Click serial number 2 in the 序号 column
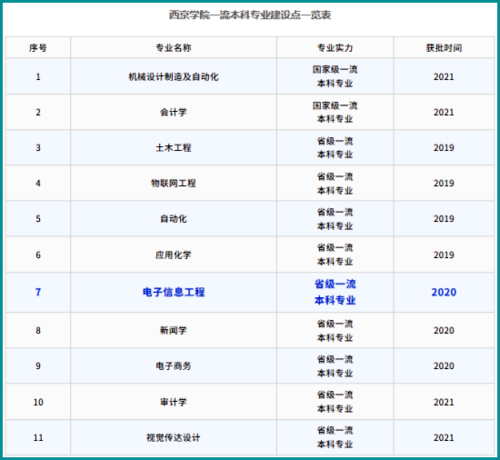Viewport: 500px width, 460px height. coord(38,112)
